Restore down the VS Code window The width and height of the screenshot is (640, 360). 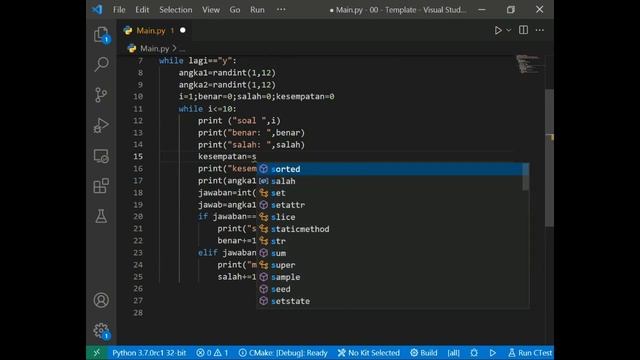coord(511,9)
